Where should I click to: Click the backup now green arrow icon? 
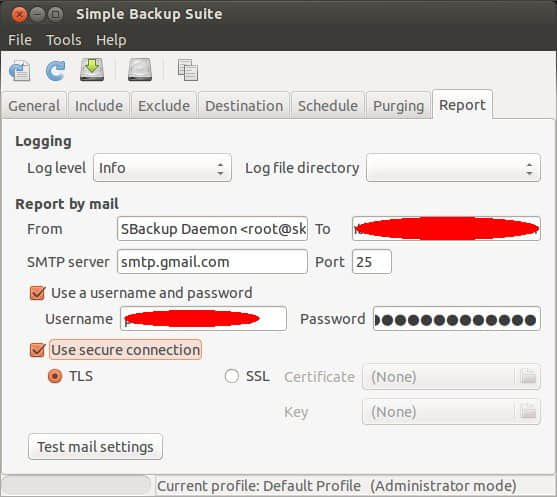92,70
